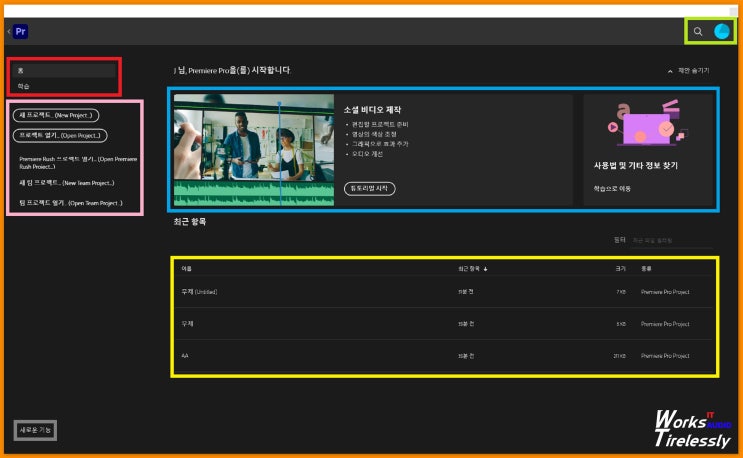
Task: Sort by the 종류 column header
Action: click(x=646, y=269)
